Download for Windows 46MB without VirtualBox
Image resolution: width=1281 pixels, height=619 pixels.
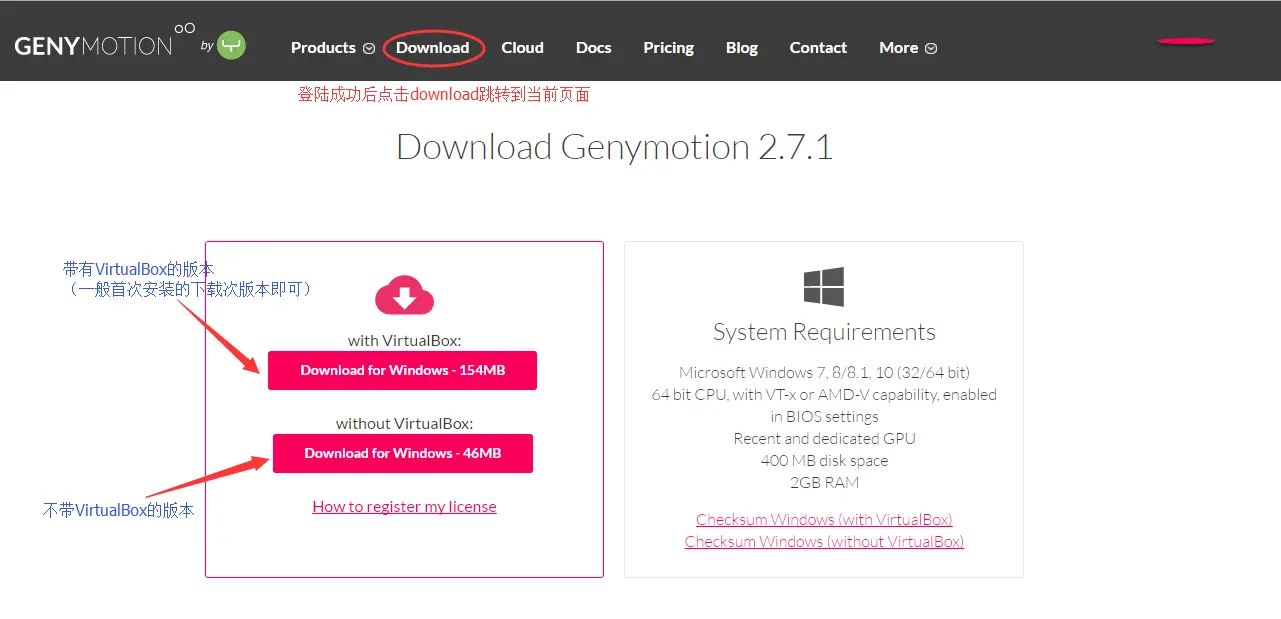[403, 453]
